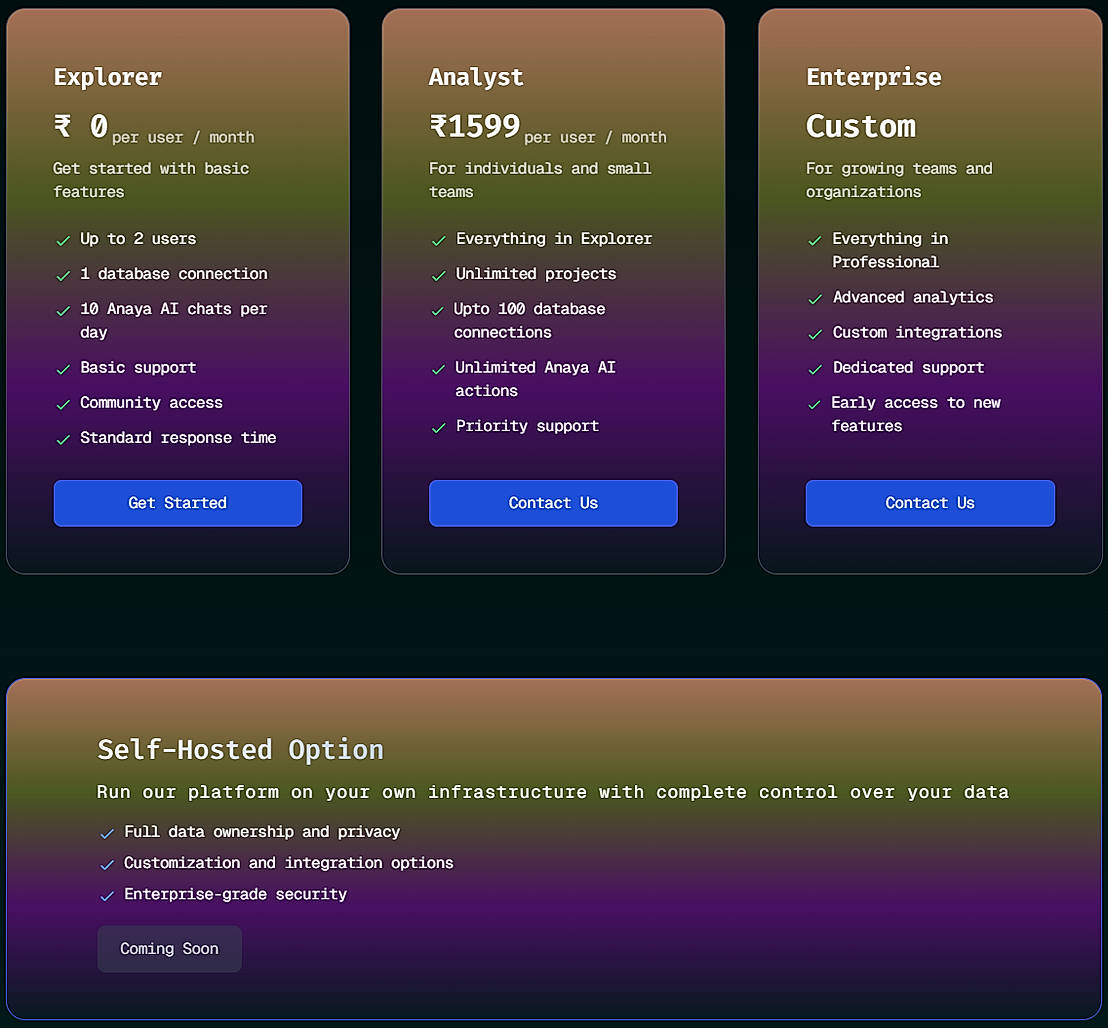Screen dimensions: 1108x1028
Task: Click Contact Us on the Analyst plan
Action: pos(553,503)
